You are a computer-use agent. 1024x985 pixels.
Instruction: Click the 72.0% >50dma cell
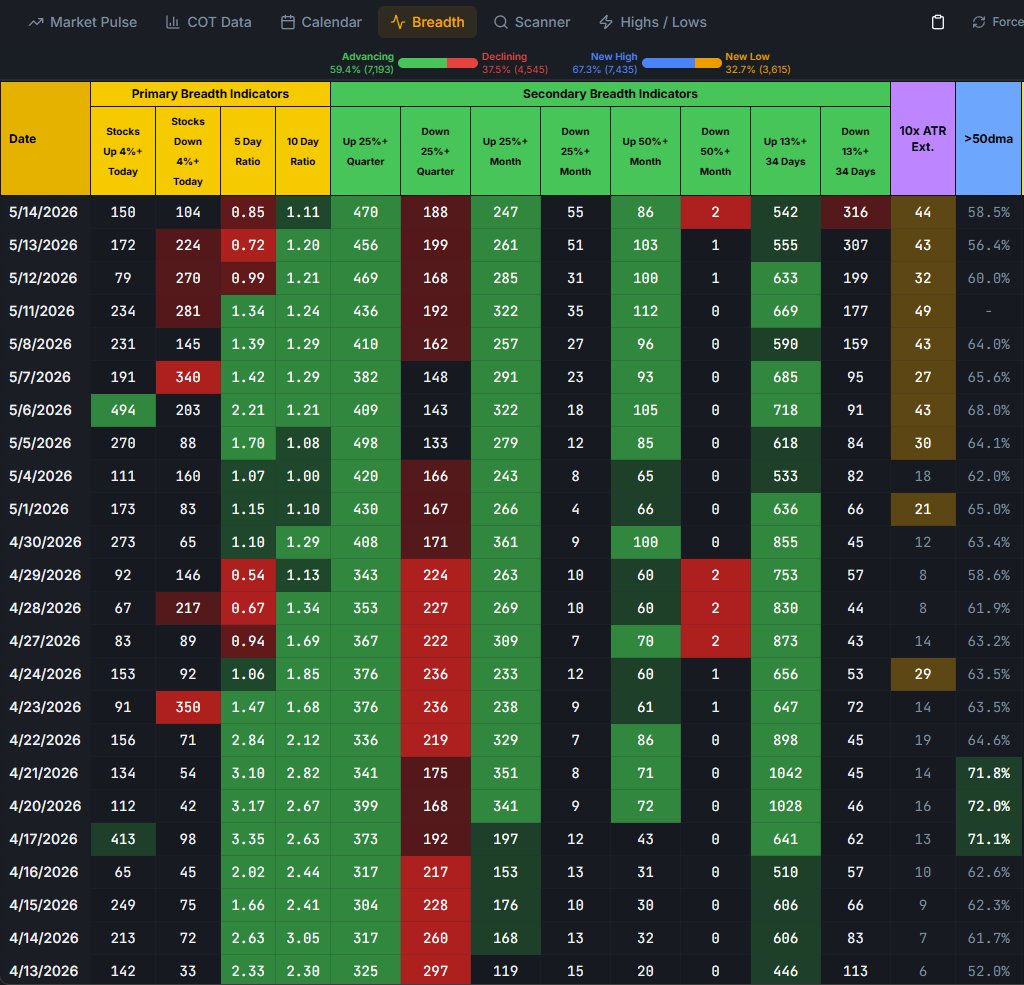click(989, 806)
